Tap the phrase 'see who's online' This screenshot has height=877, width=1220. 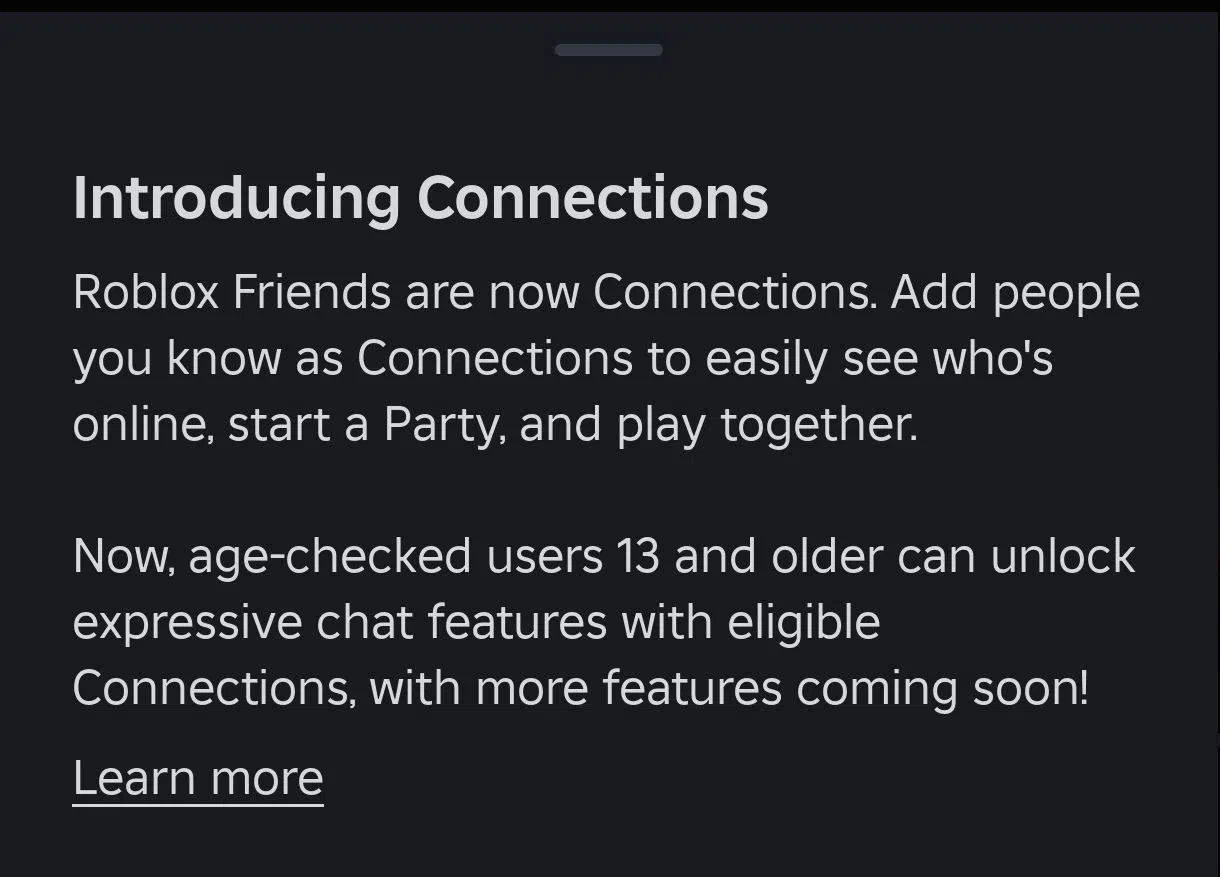948,359
